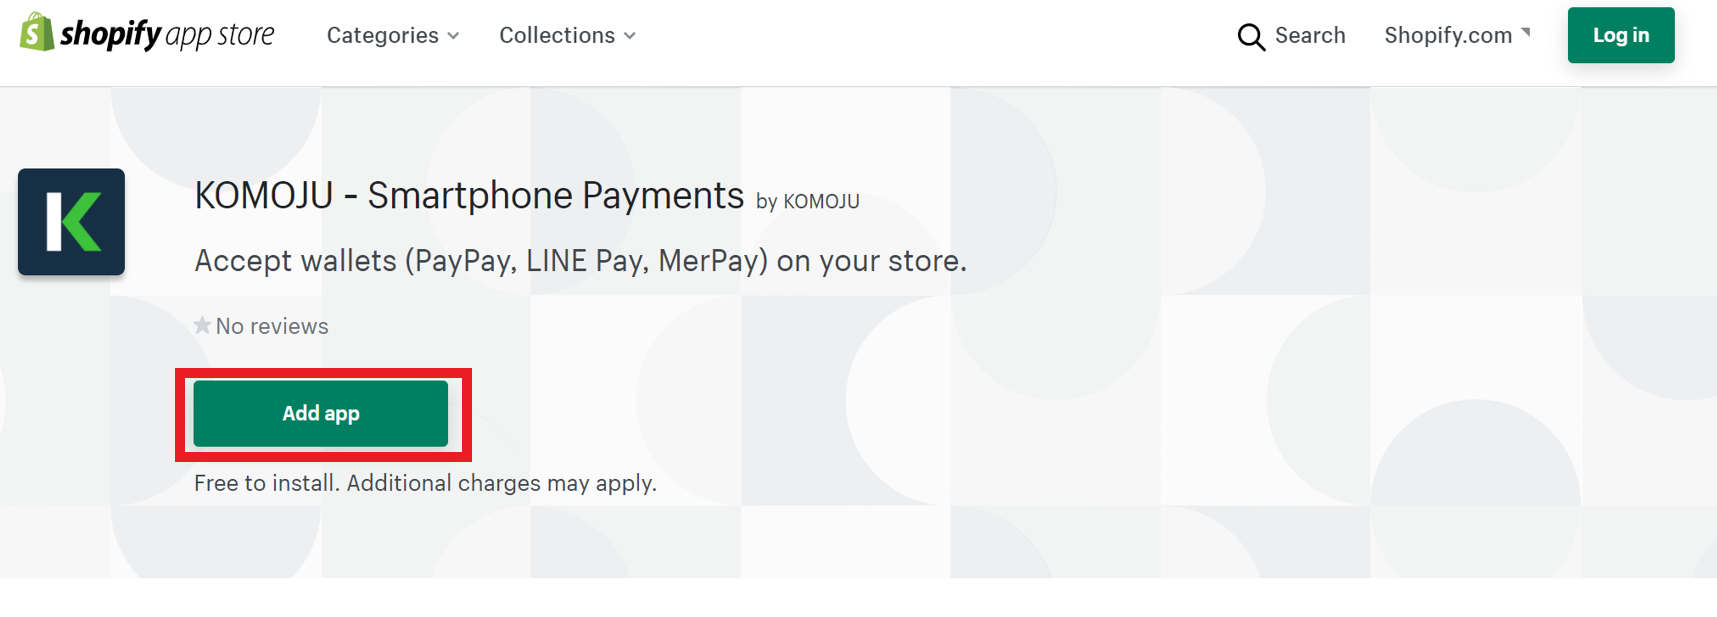The height and width of the screenshot is (617, 1717).
Task: Open the Categories menu
Action: pos(383,35)
